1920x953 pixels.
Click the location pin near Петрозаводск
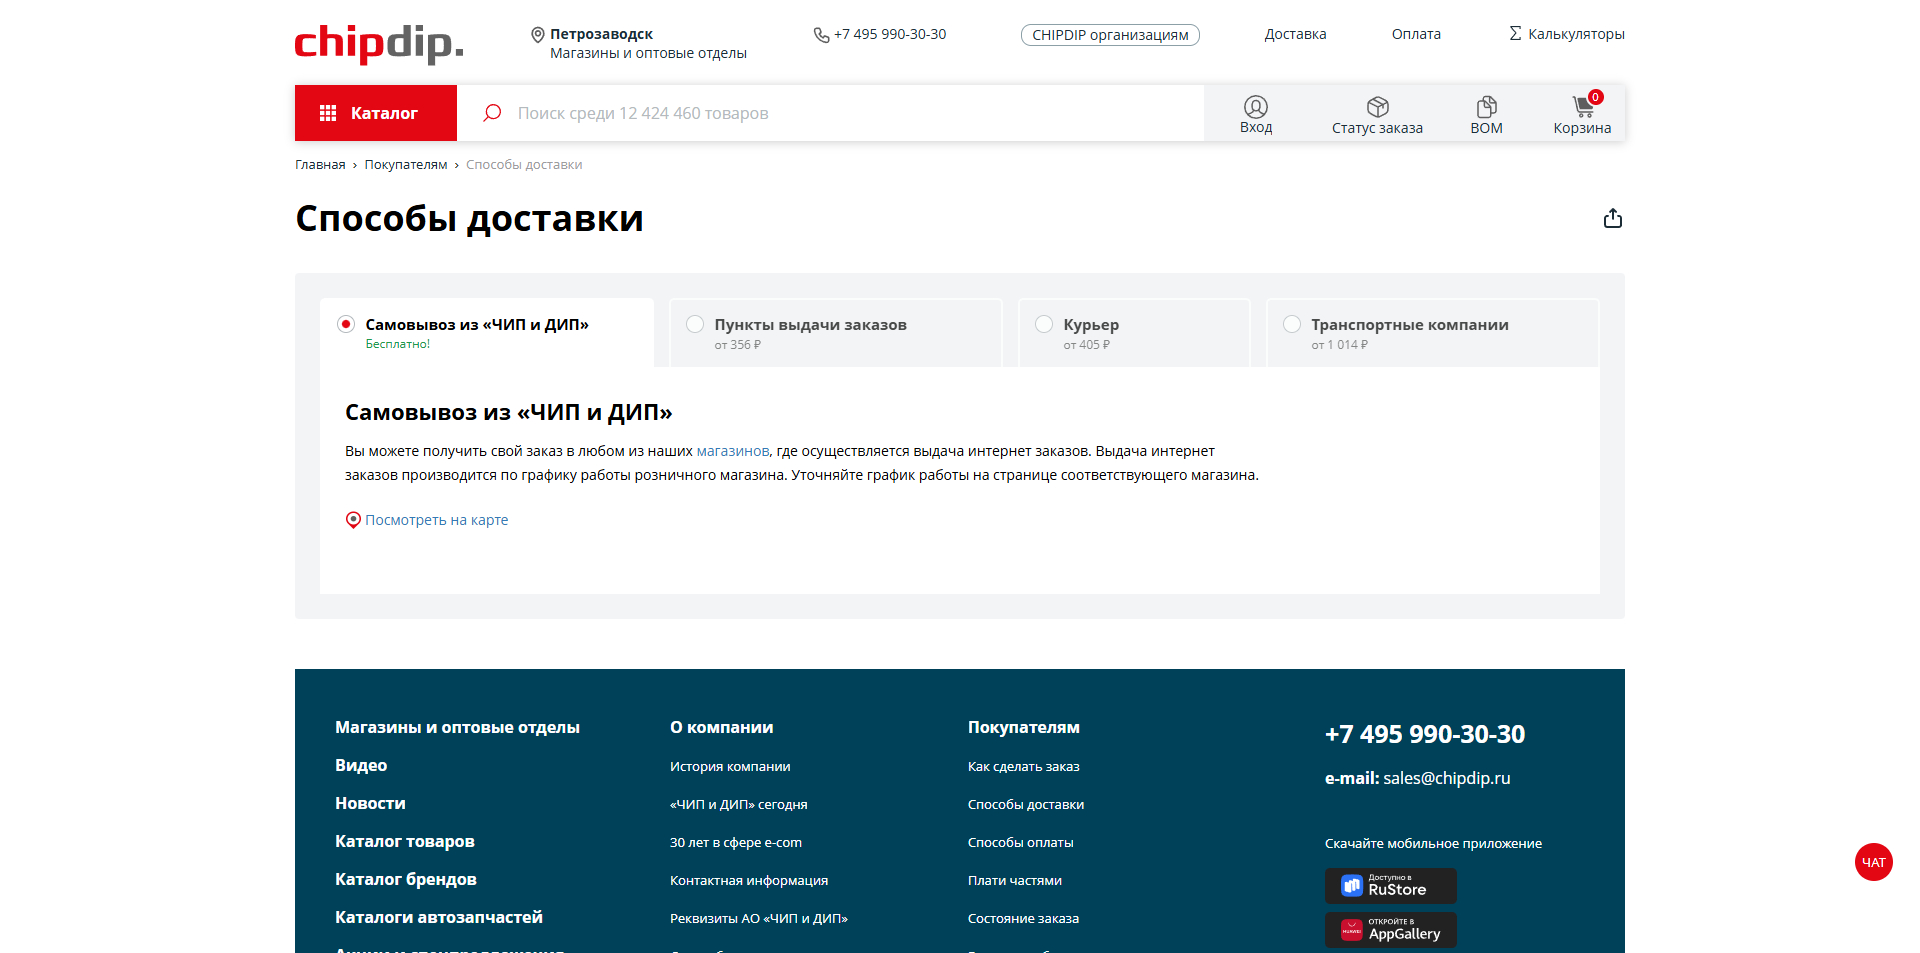538,33
